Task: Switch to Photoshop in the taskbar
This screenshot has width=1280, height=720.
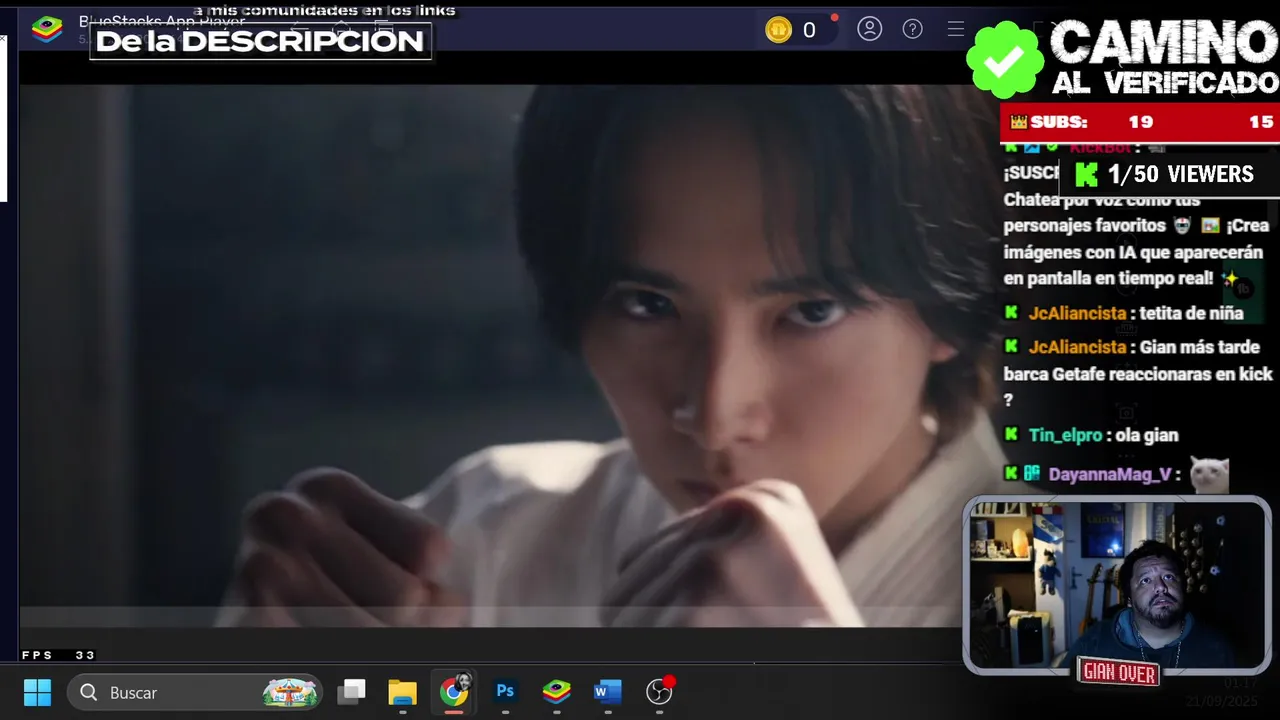Action: [505, 692]
